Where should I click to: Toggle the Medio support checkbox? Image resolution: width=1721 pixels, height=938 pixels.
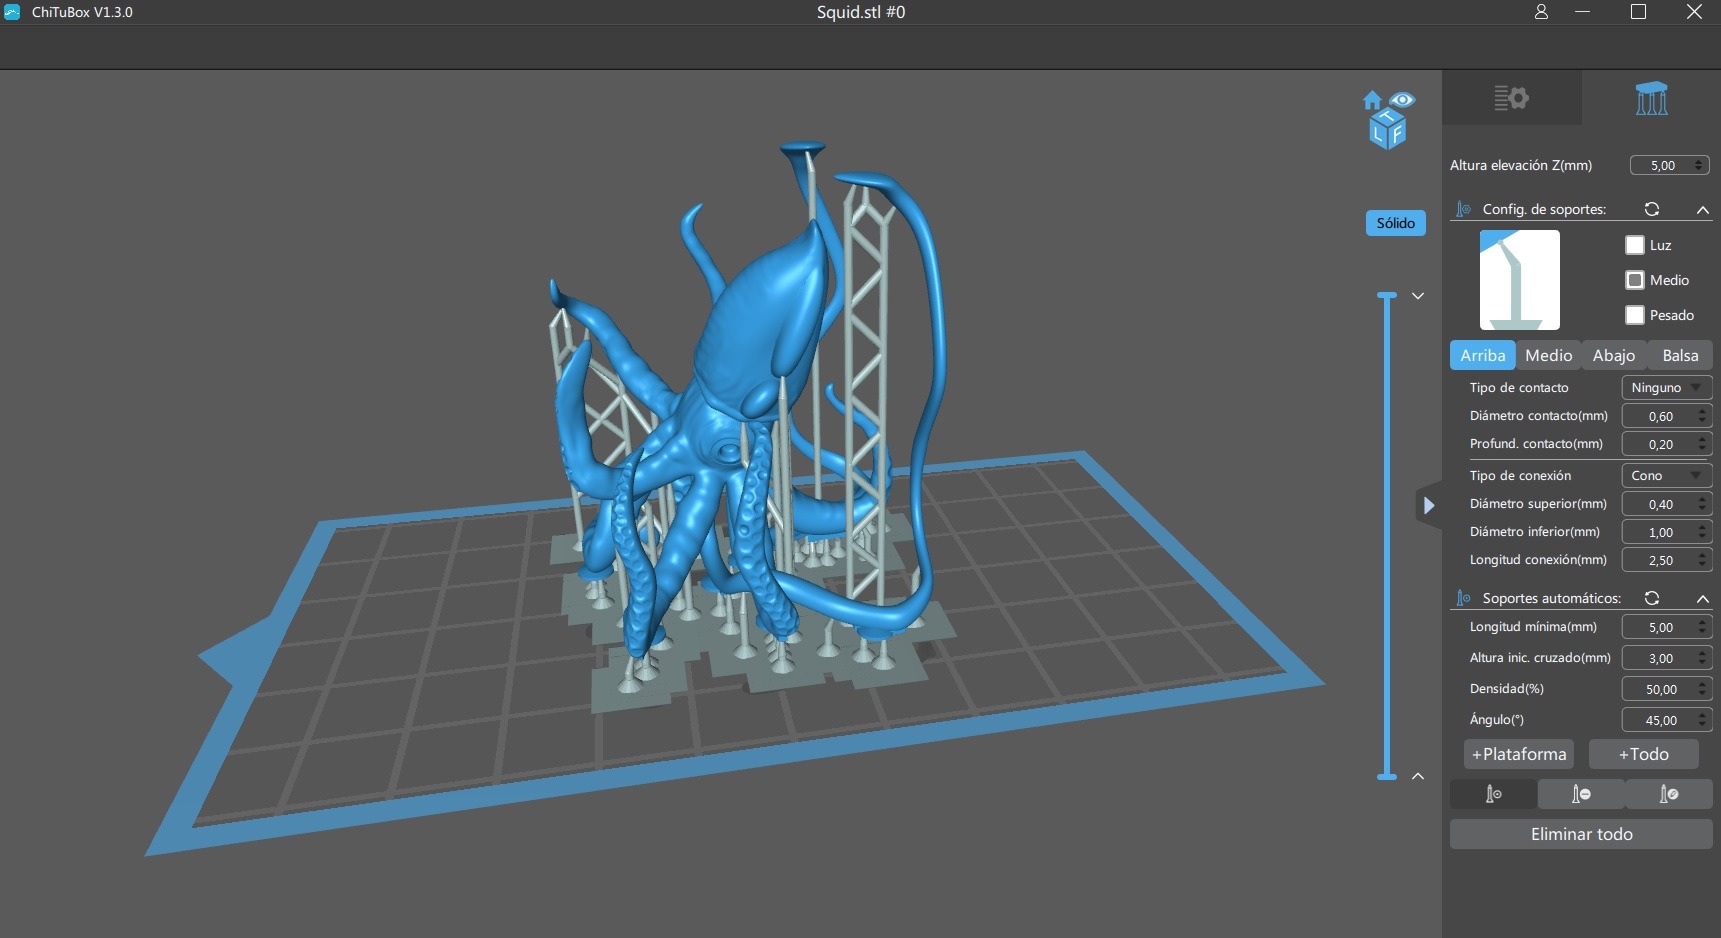click(x=1635, y=280)
